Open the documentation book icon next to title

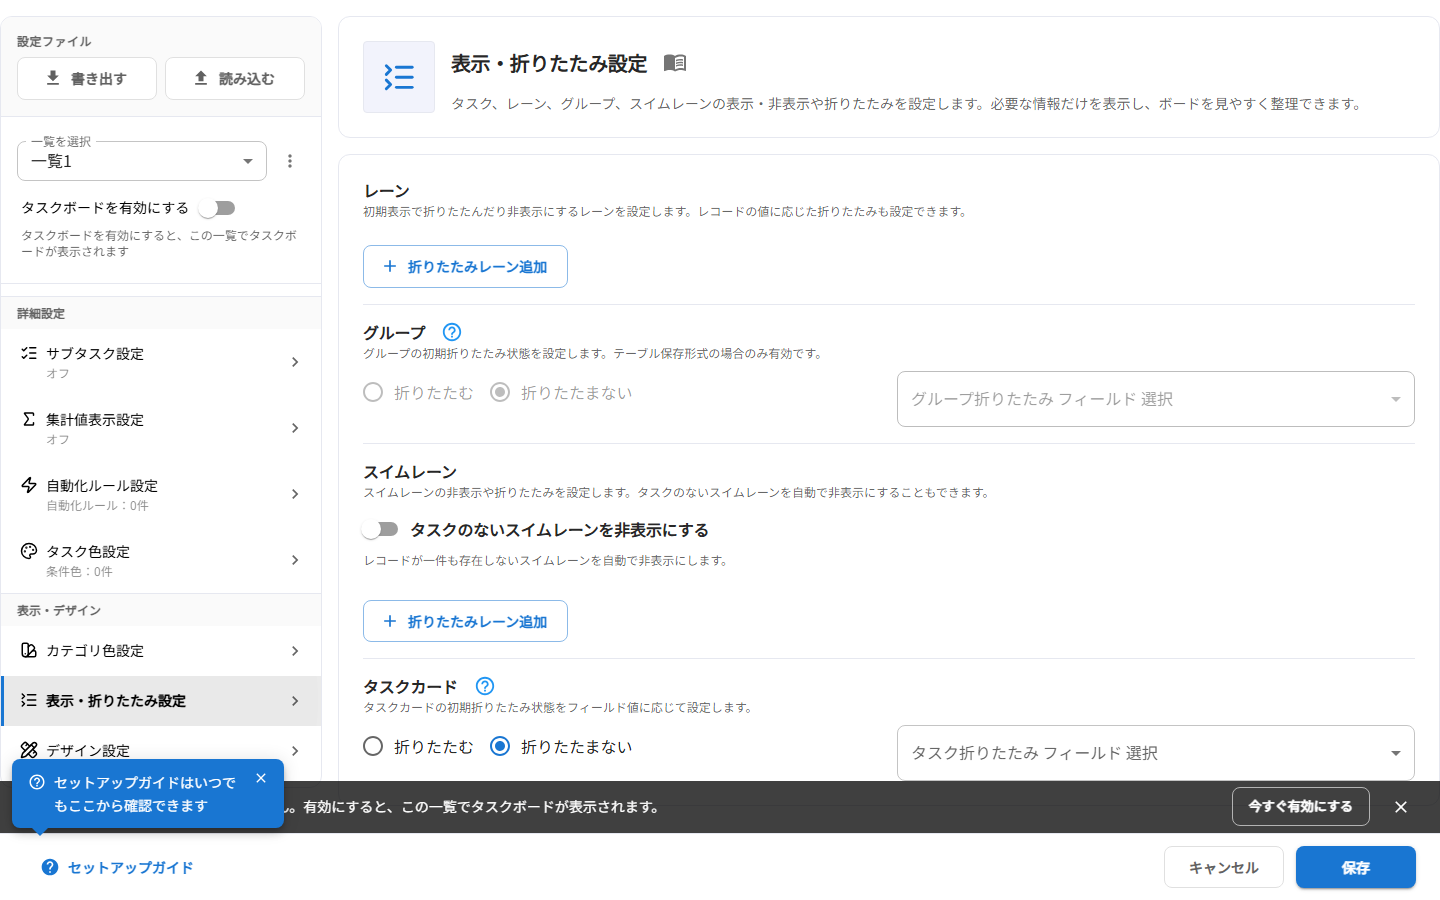point(675,63)
